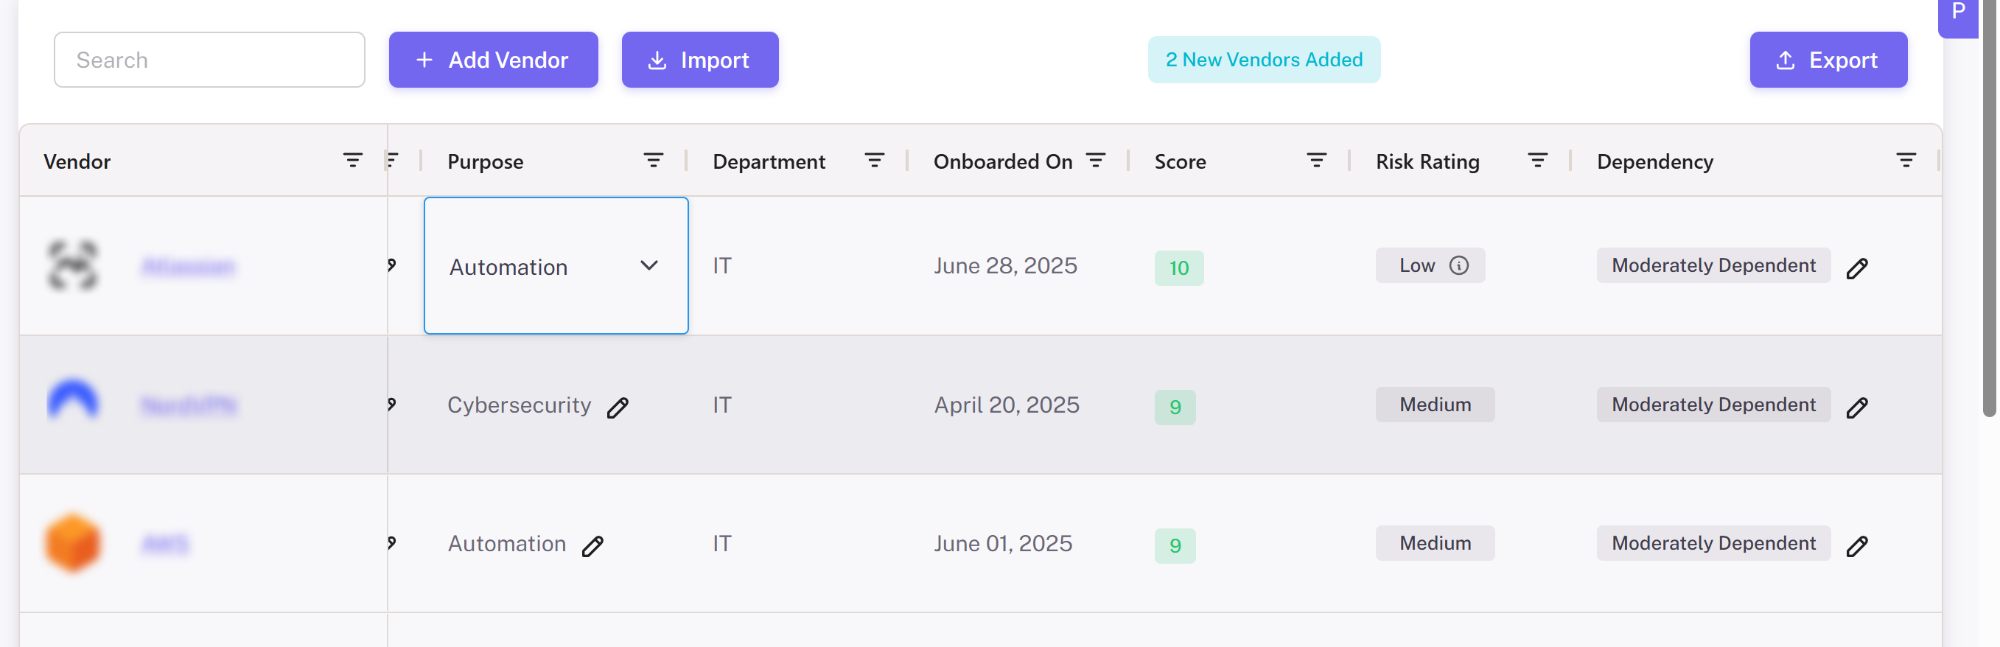Click Moderately Dependent in June 28 row

click(1713, 265)
